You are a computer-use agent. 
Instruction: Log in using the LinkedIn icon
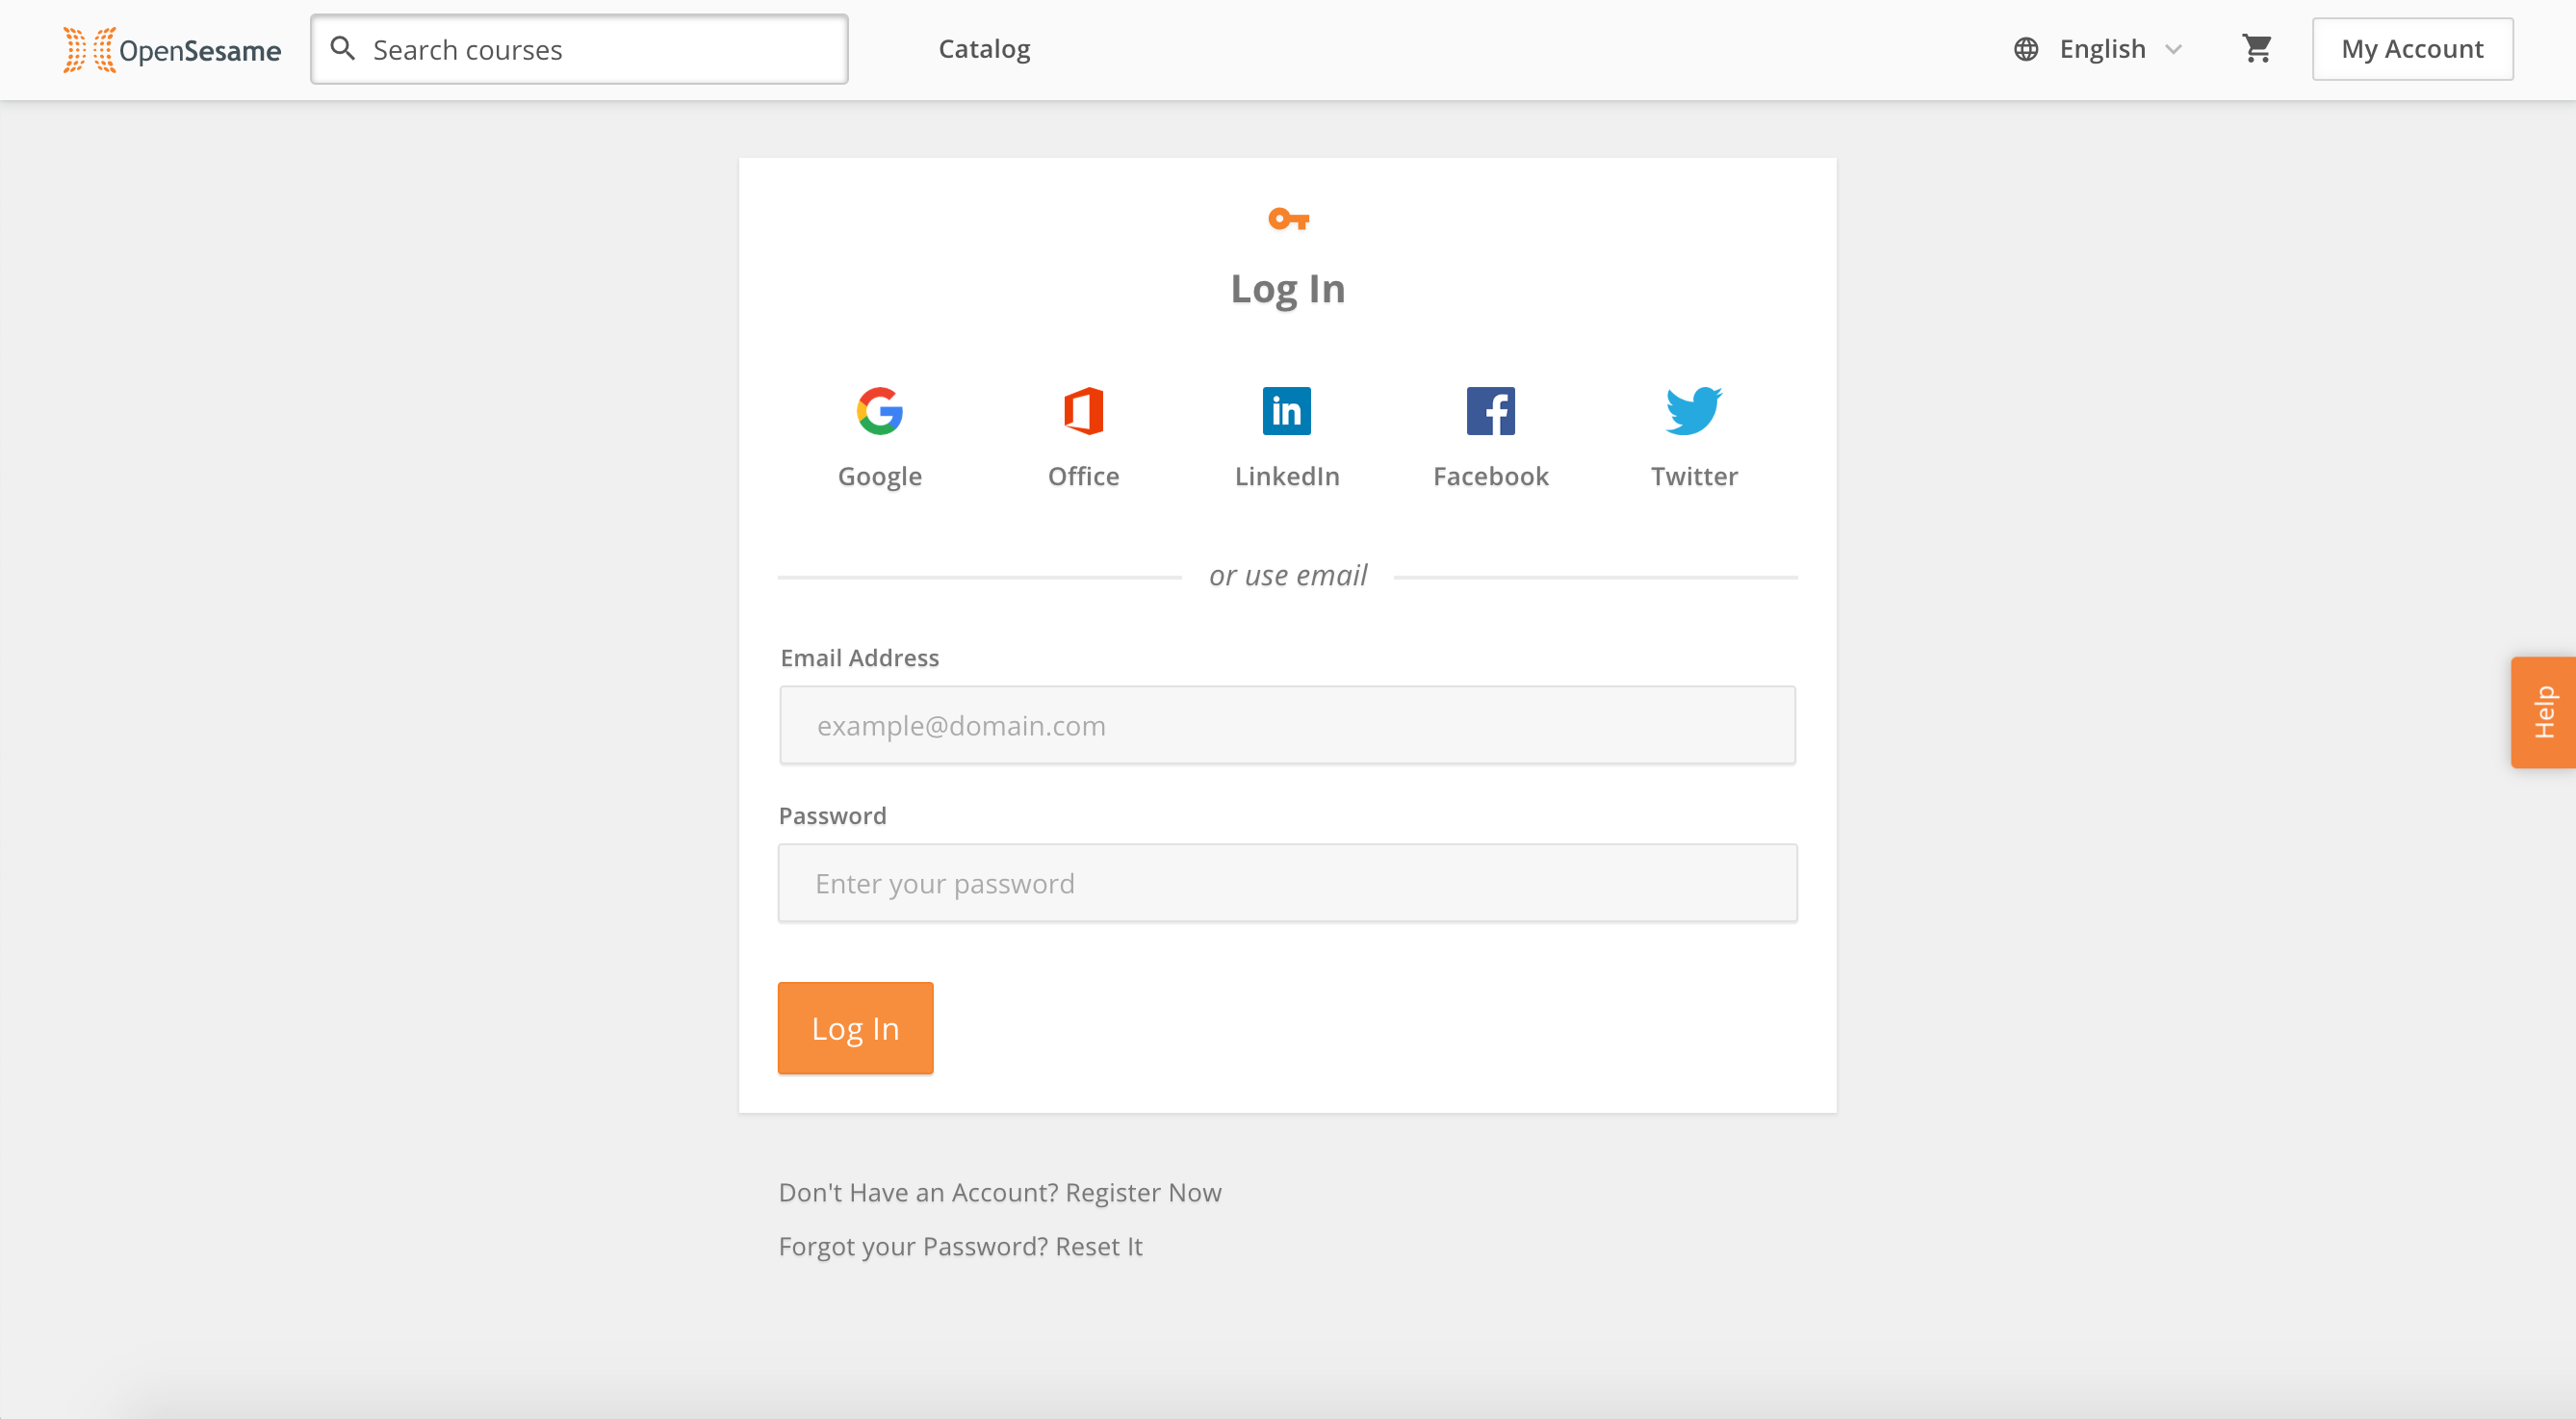point(1287,411)
